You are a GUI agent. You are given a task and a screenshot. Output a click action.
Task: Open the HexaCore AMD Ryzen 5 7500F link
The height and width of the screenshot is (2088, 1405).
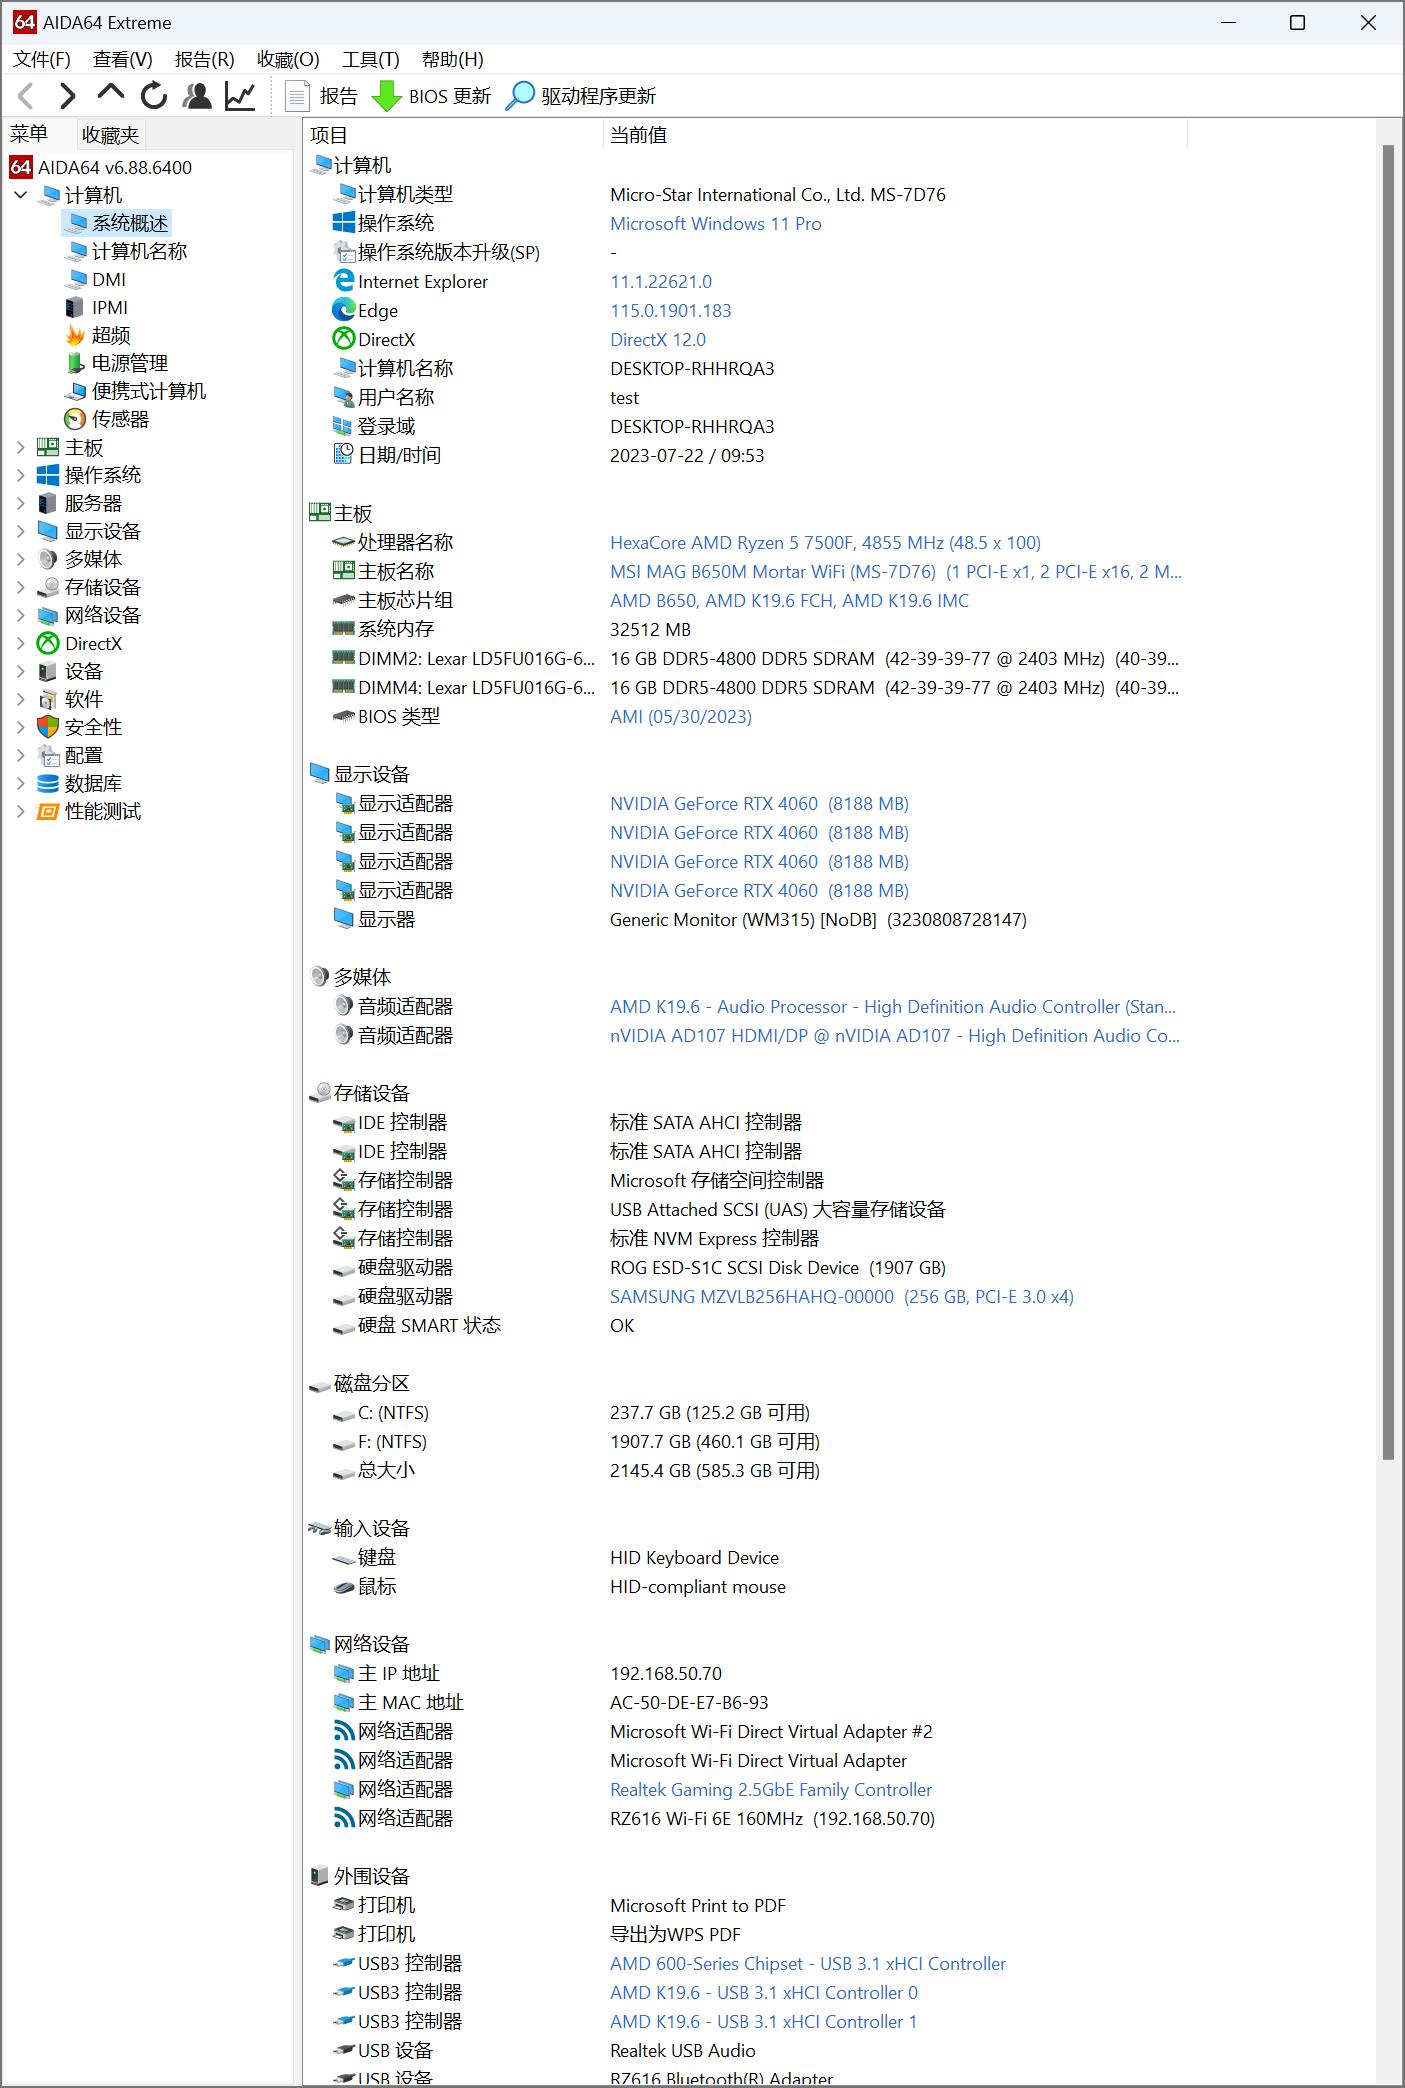[x=825, y=543]
